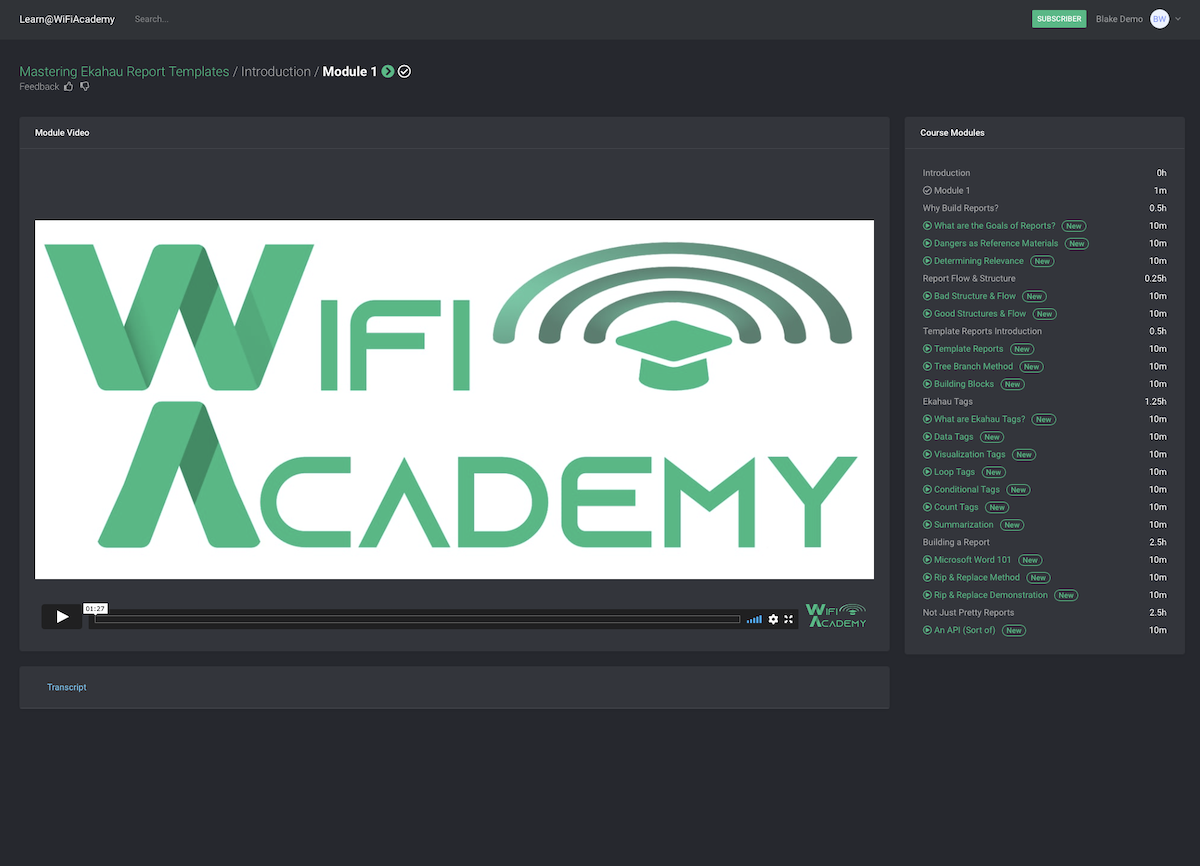Toggle the module complete checkmark in title
This screenshot has width=1200, height=866.
405,72
